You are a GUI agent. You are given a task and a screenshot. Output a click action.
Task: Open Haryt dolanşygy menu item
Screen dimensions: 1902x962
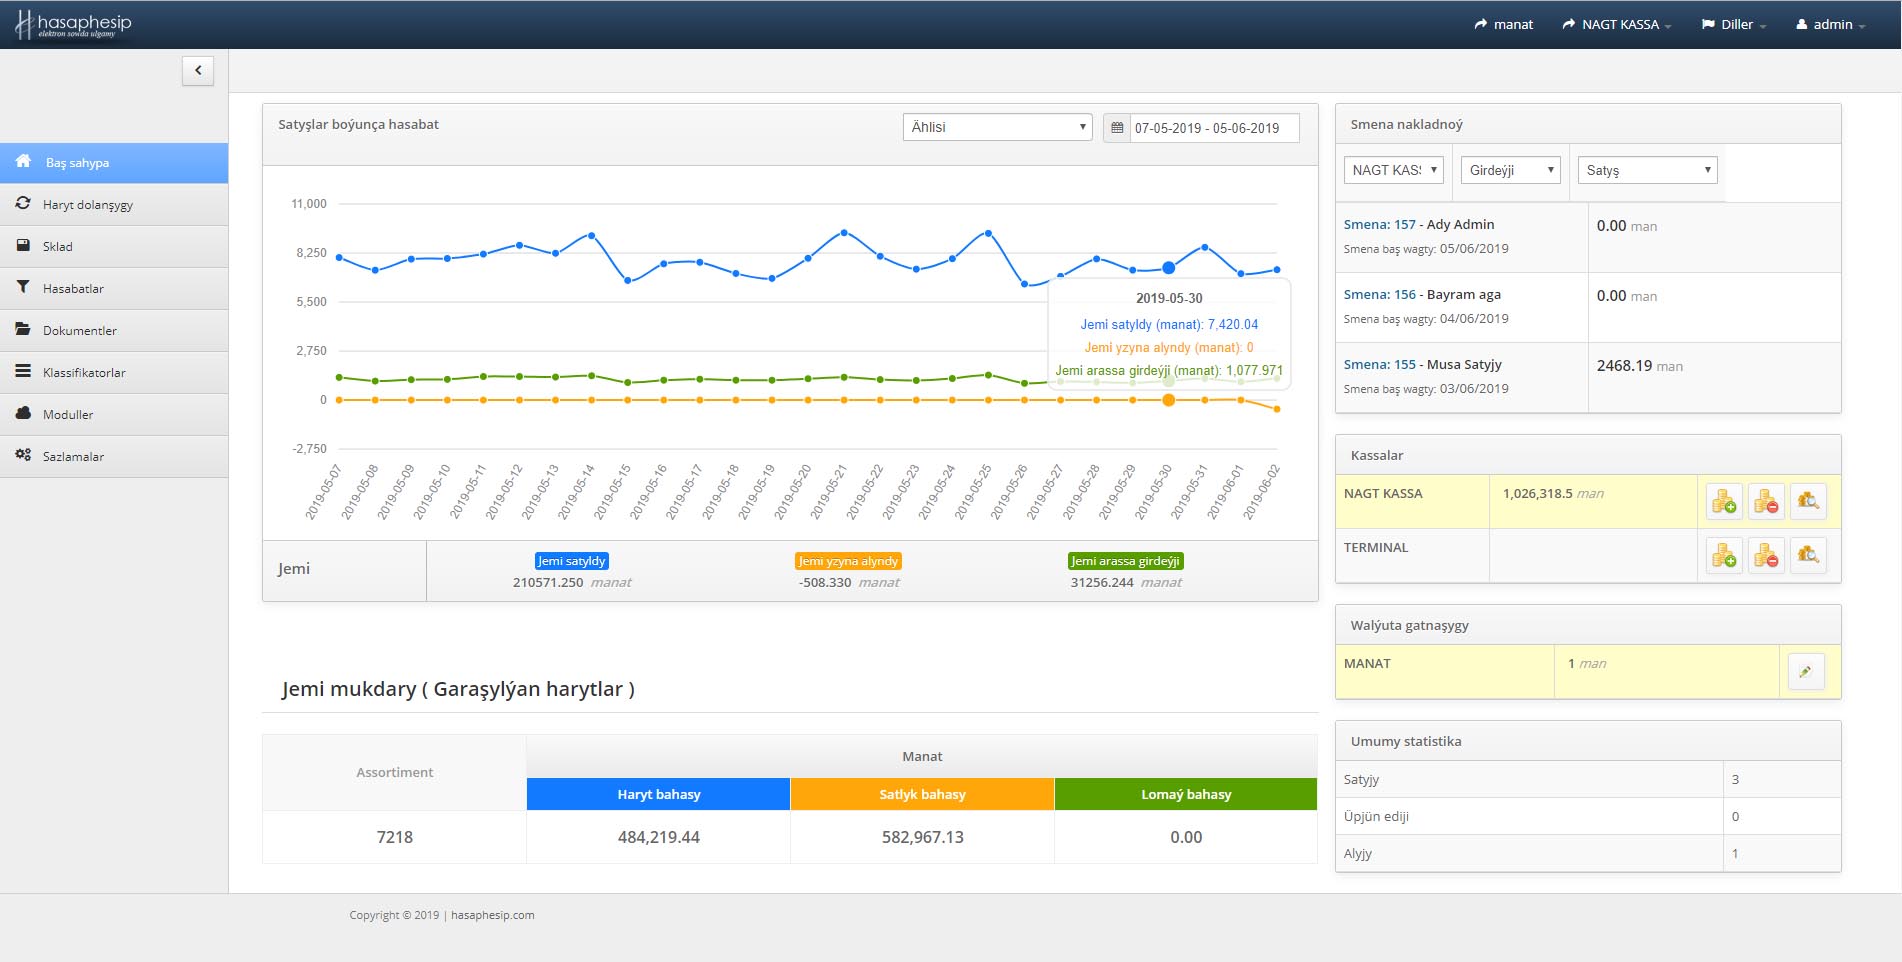(x=114, y=204)
